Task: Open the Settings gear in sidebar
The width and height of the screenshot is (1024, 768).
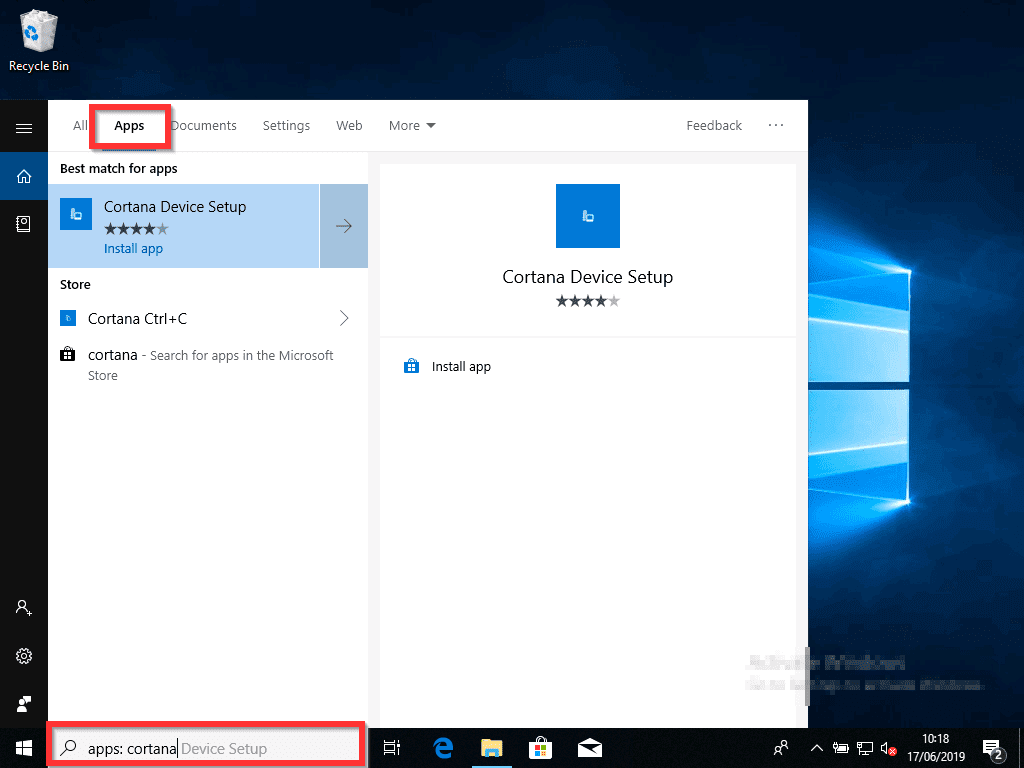Action: pos(24,656)
